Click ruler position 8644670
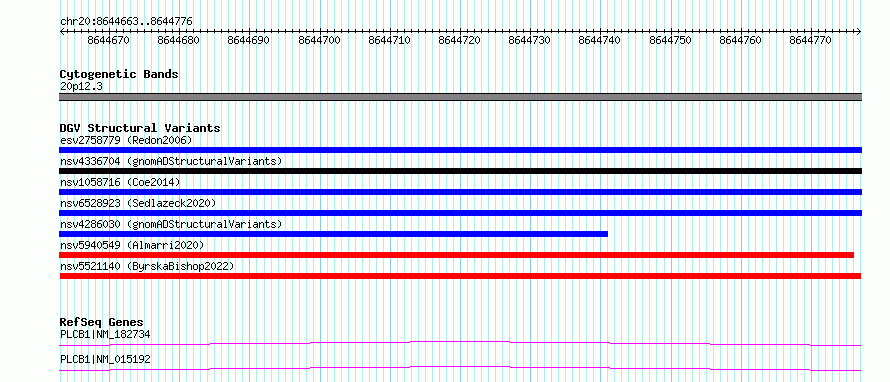Screen dimensions: 890x382 pos(108,40)
